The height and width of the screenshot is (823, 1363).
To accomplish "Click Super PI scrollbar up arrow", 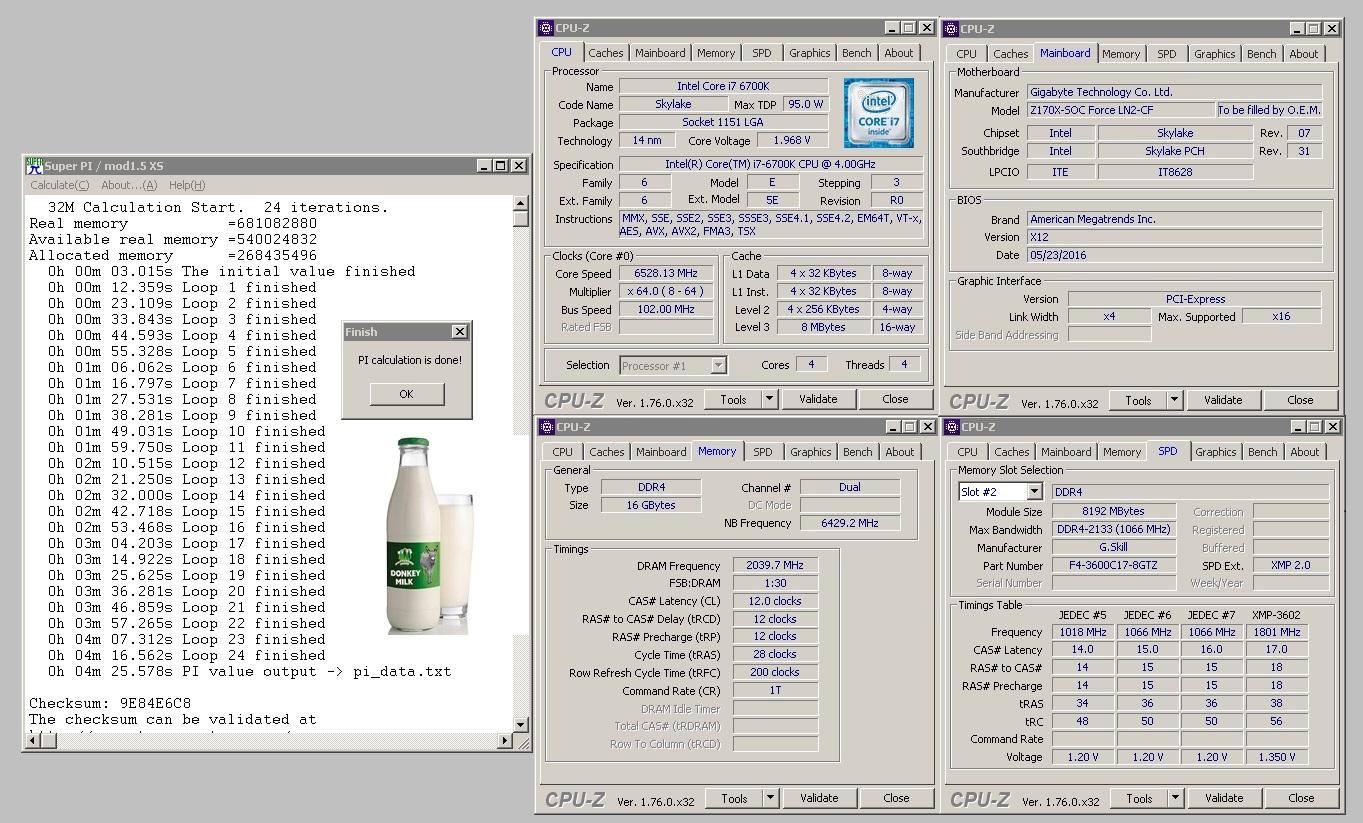I will (520, 204).
